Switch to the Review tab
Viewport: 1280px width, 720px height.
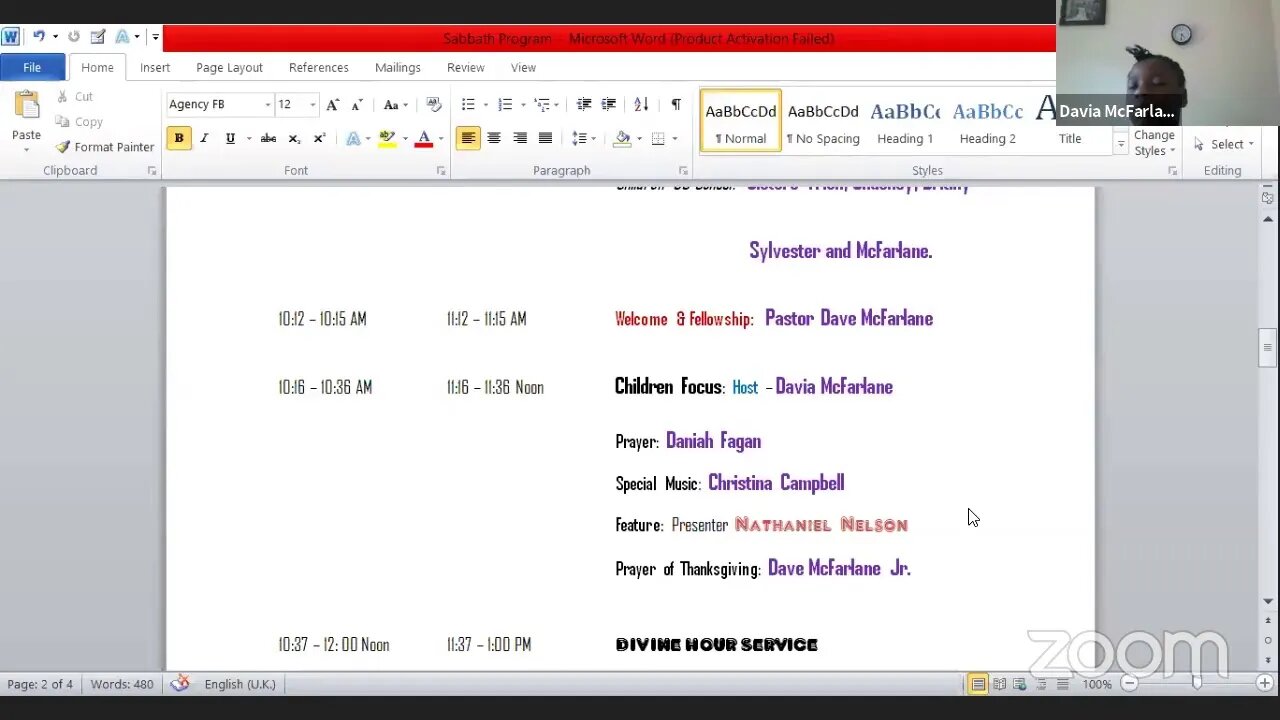click(x=466, y=67)
